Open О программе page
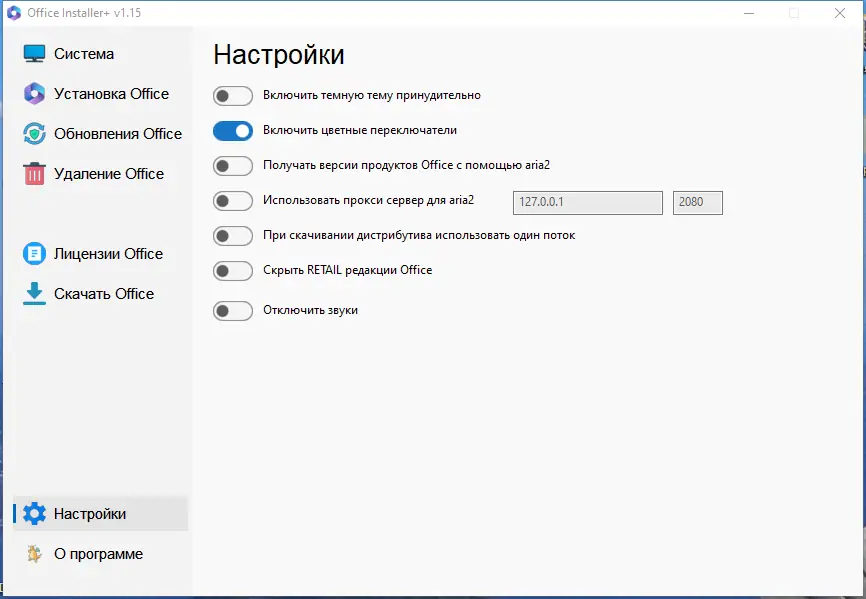 click(101, 554)
